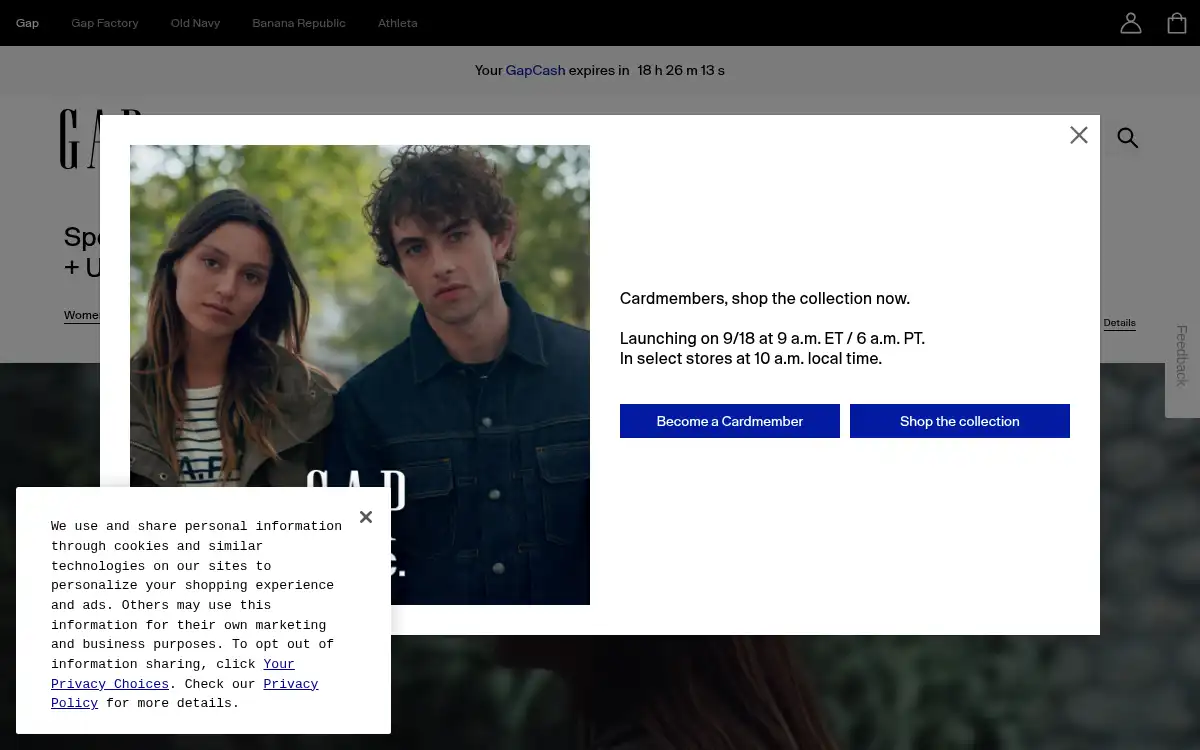
Task: Switch to the Athleta tab
Action: (x=398, y=23)
